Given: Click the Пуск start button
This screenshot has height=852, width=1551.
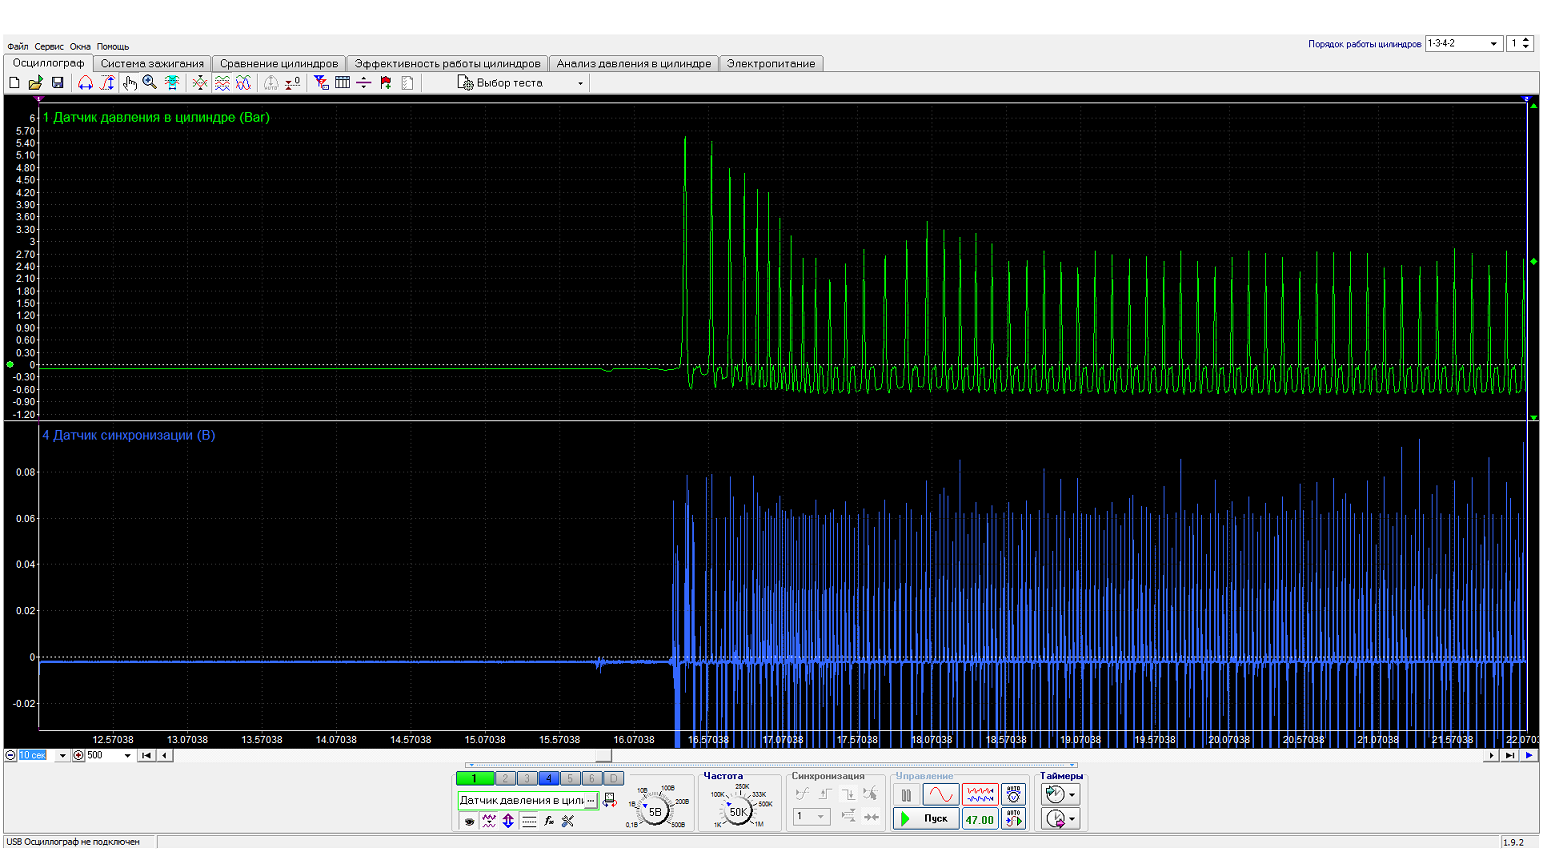Looking at the screenshot, I should point(926,819).
